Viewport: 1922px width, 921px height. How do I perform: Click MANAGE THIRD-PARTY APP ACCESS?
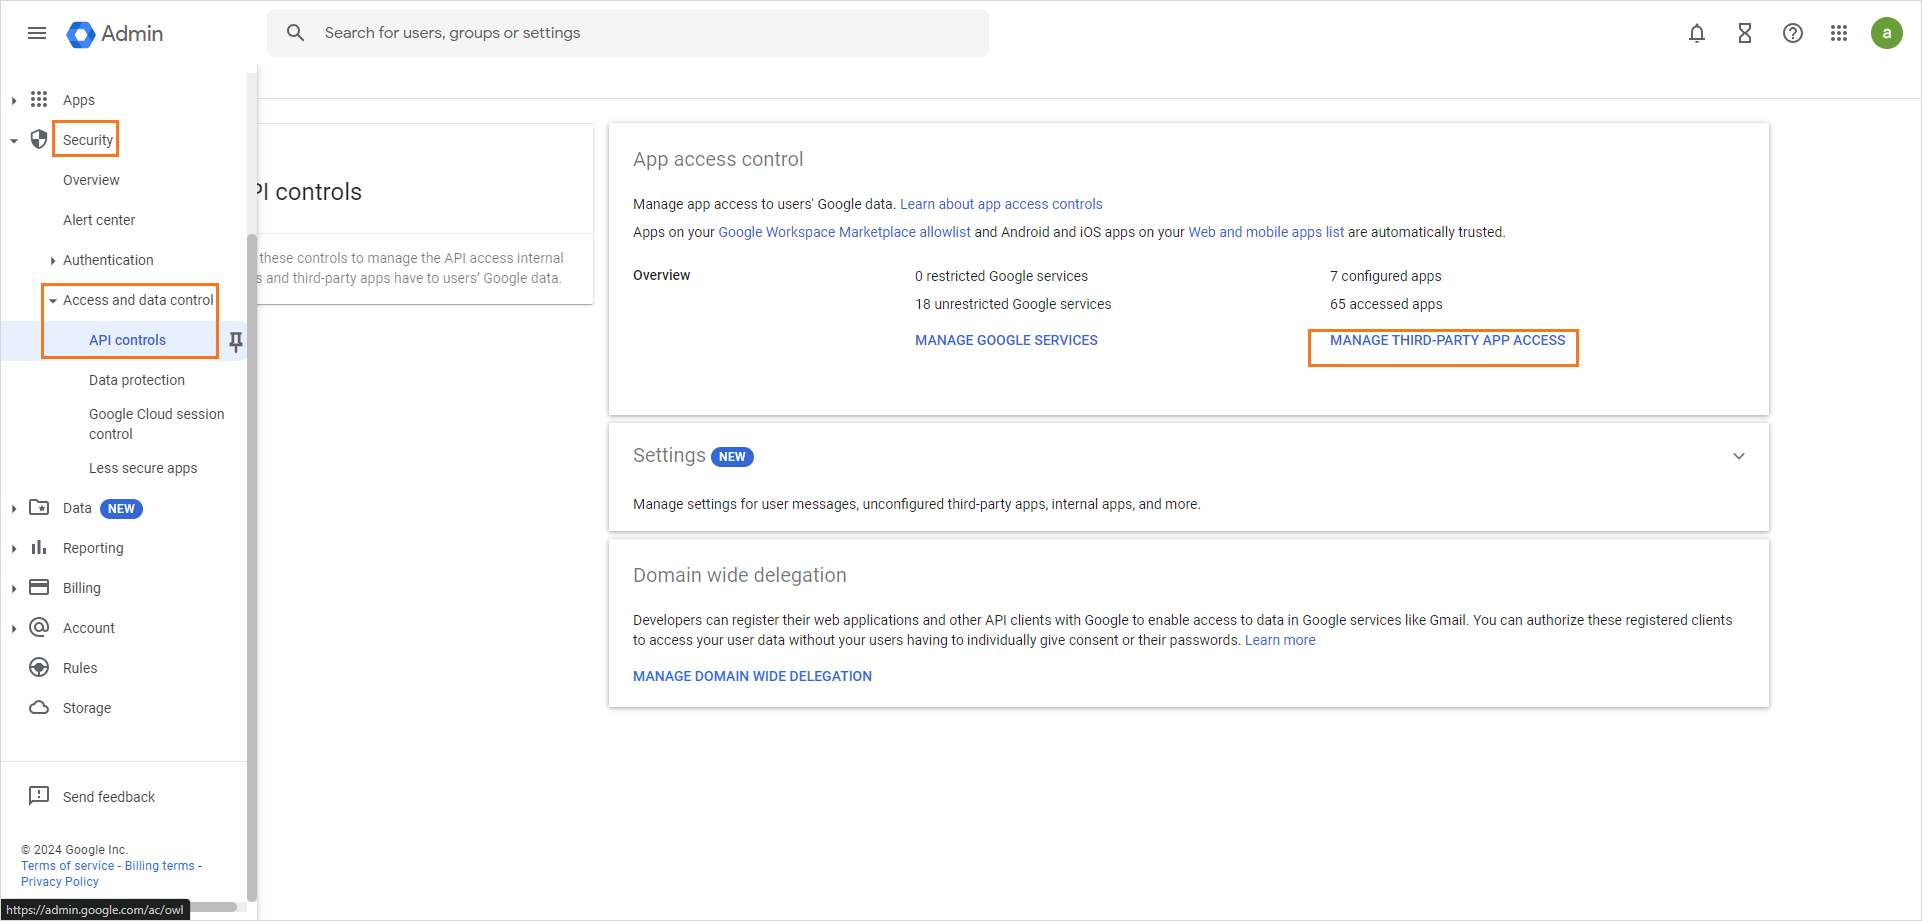(x=1447, y=340)
